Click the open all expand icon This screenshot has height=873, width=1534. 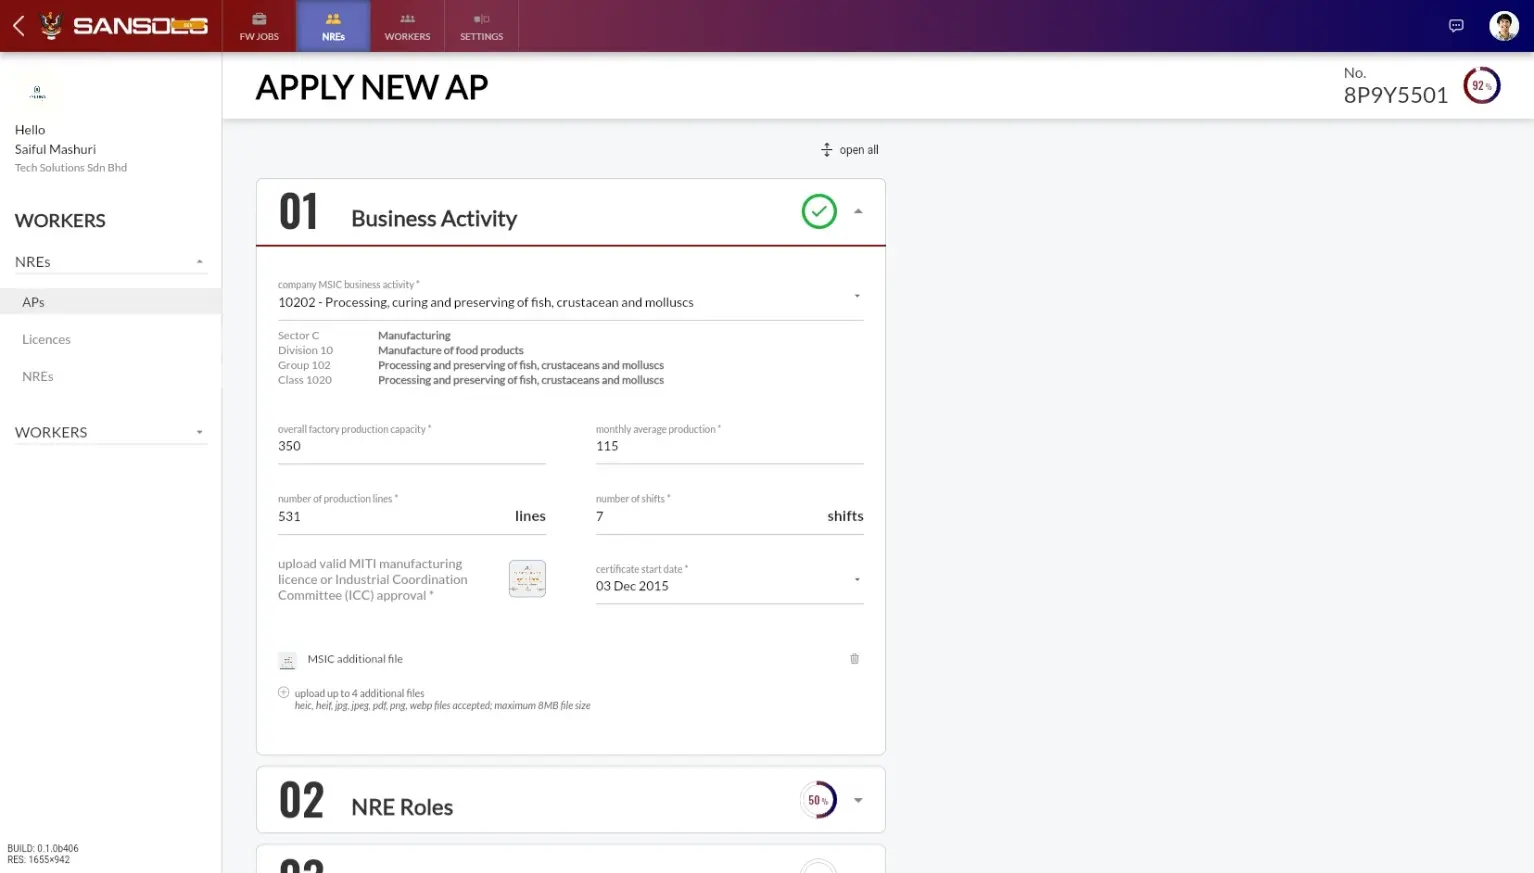tap(826, 150)
